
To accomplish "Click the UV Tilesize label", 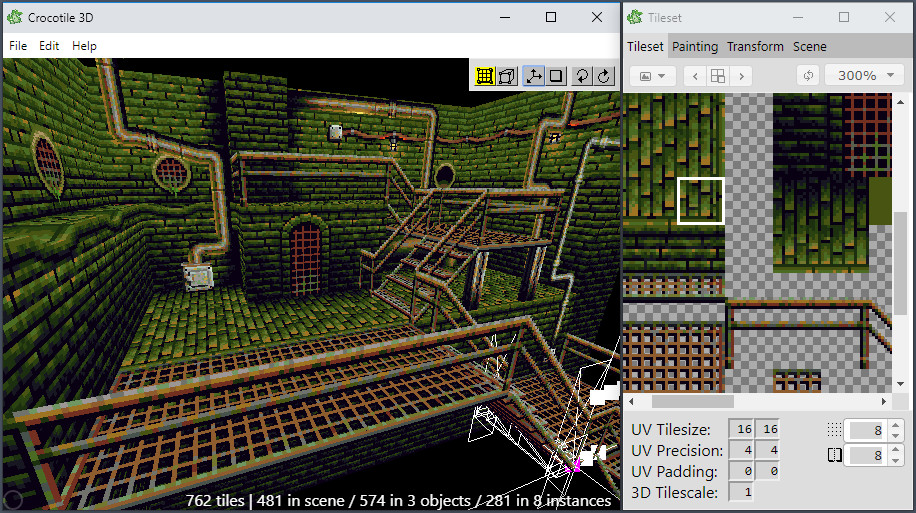I will (x=671, y=429).
